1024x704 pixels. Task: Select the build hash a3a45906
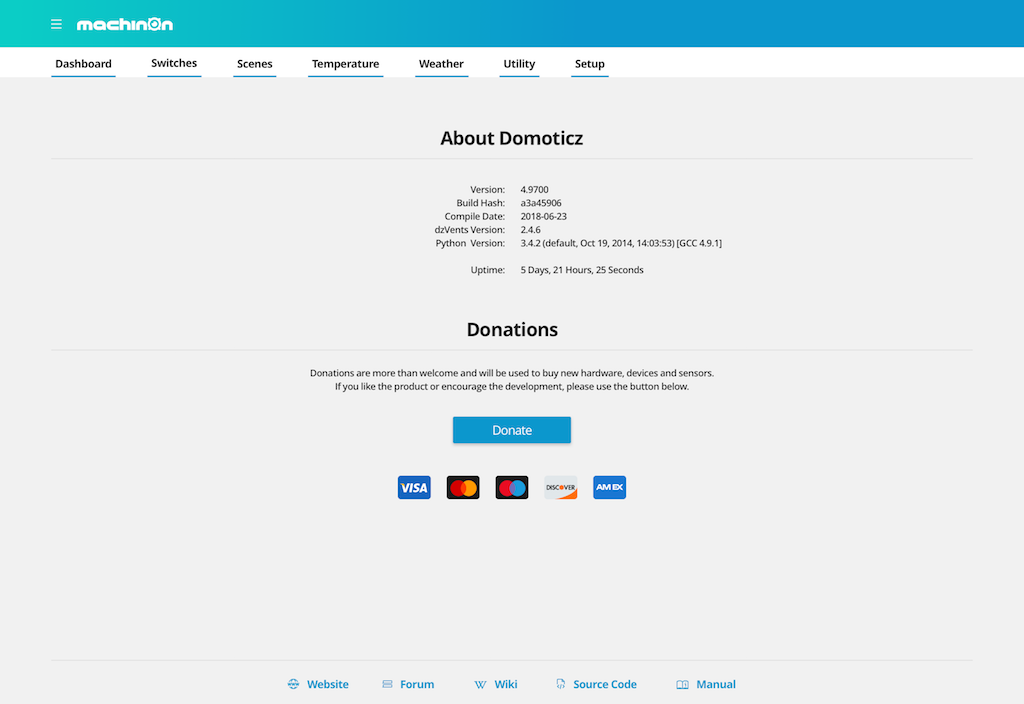click(541, 203)
